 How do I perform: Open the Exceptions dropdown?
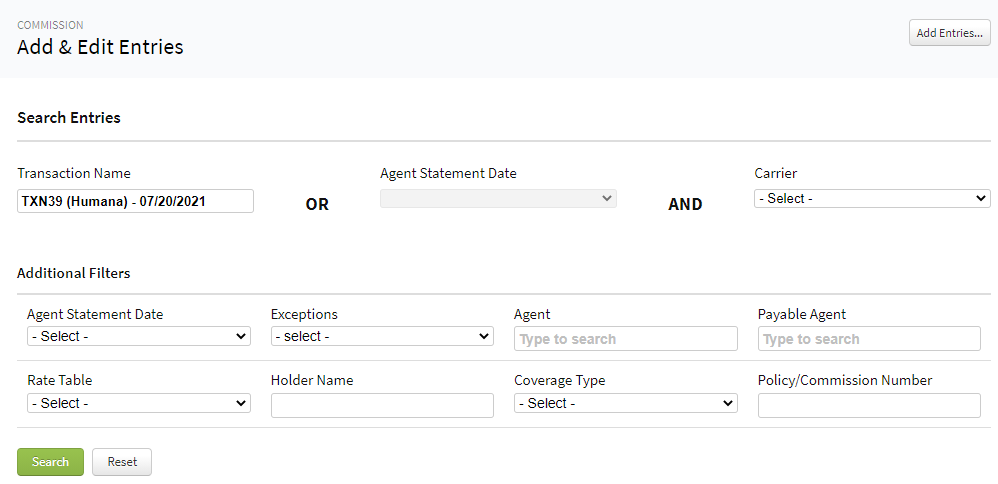coord(382,337)
